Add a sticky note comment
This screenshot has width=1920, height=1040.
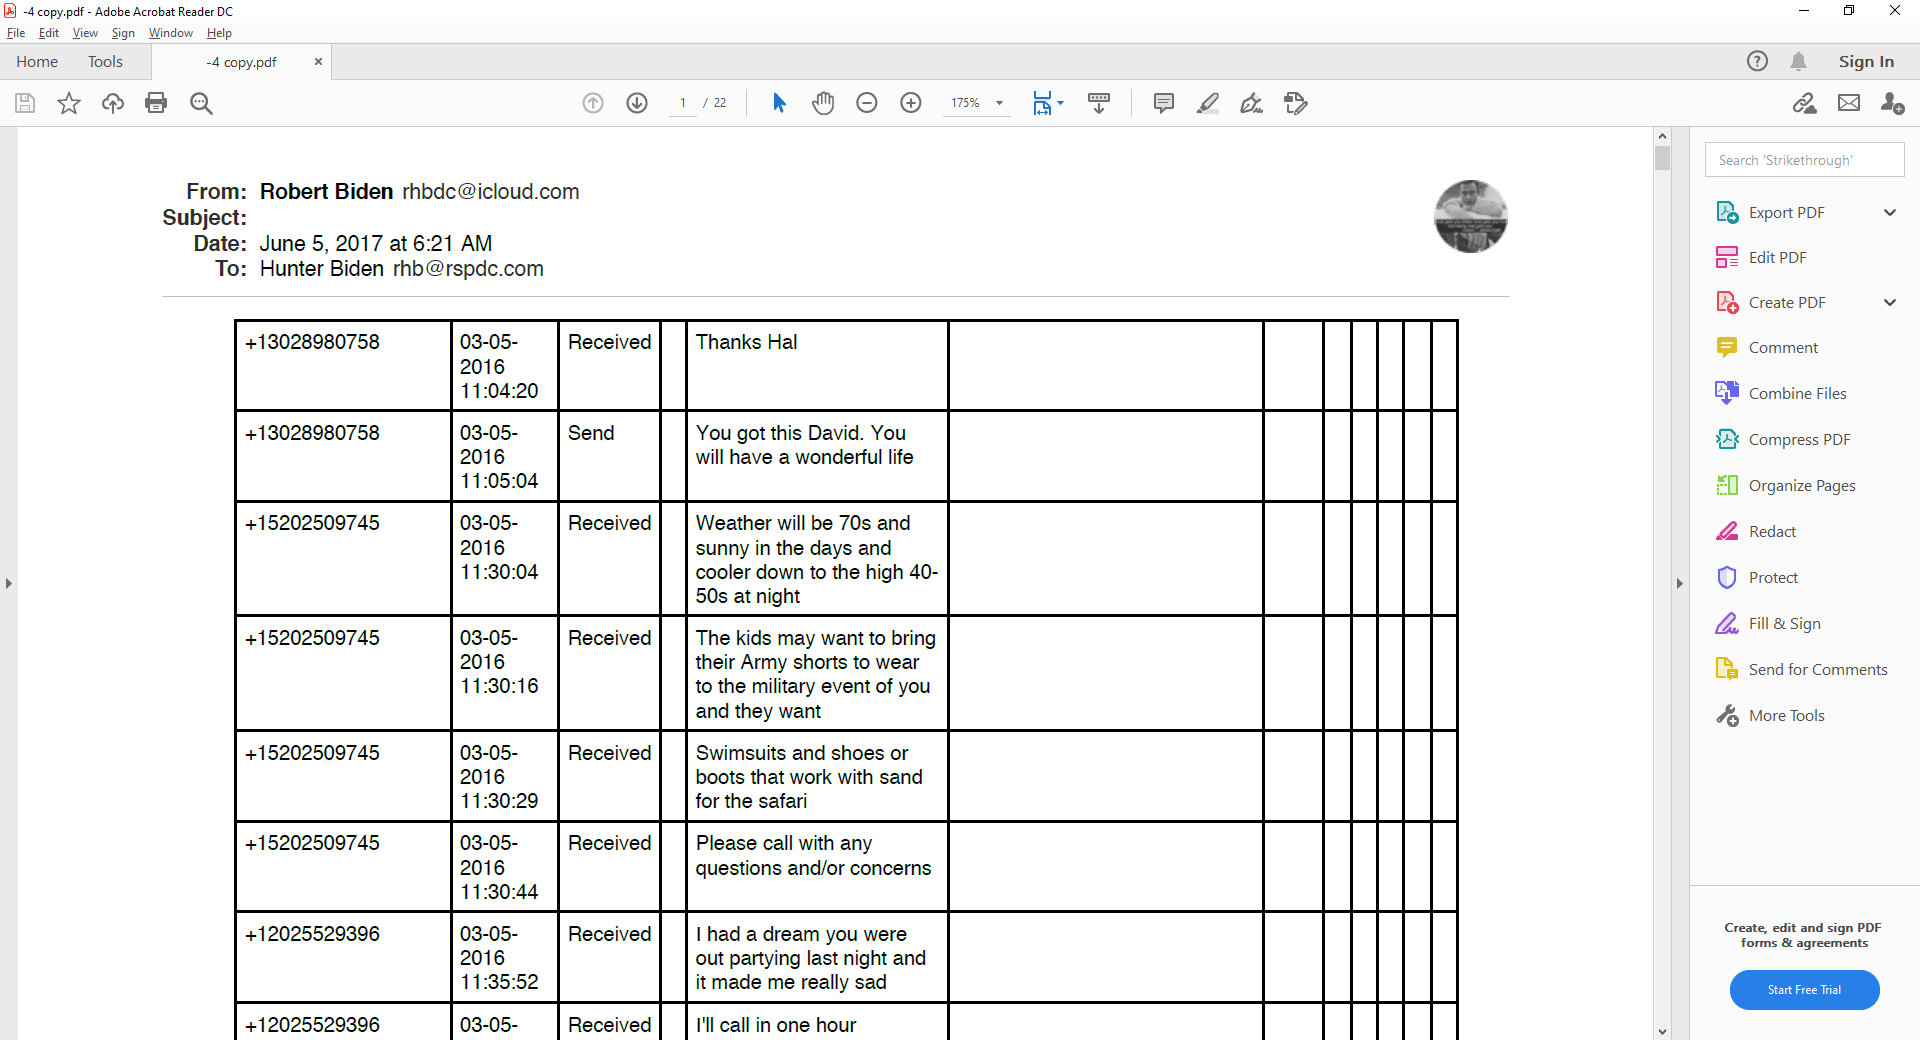[1164, 103]
